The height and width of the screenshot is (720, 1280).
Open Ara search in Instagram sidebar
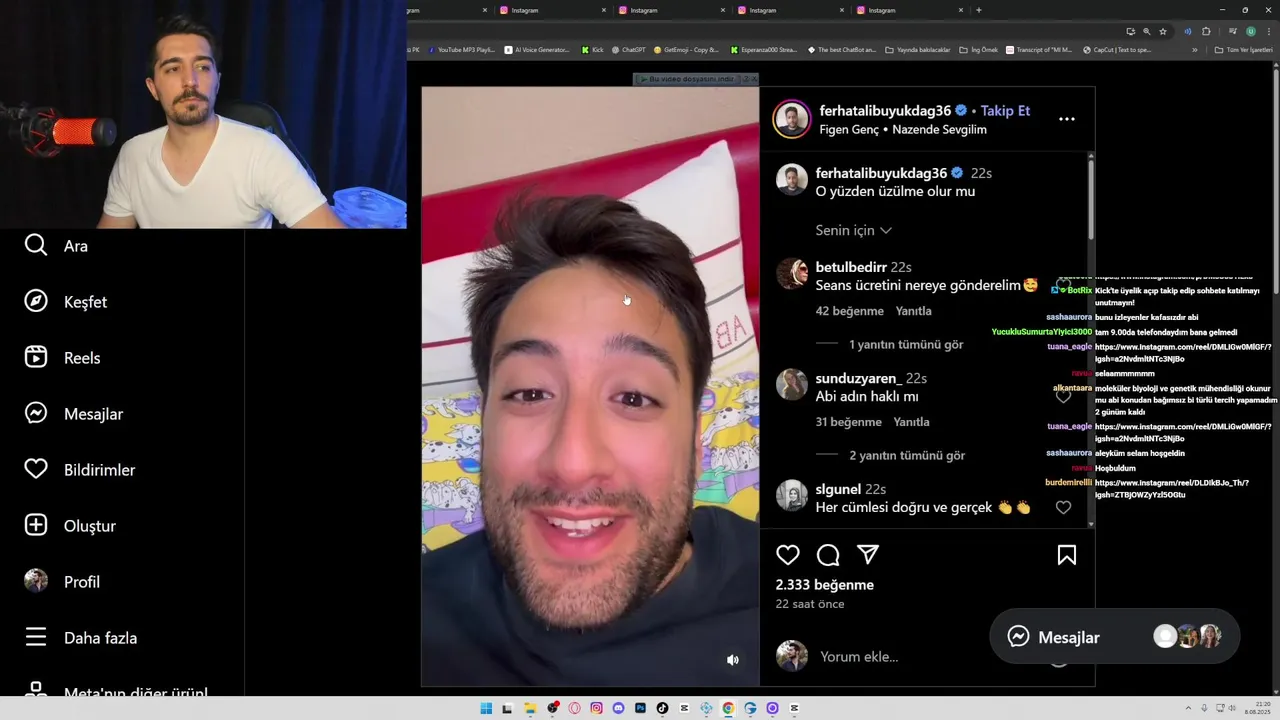(x=57, y=246)
